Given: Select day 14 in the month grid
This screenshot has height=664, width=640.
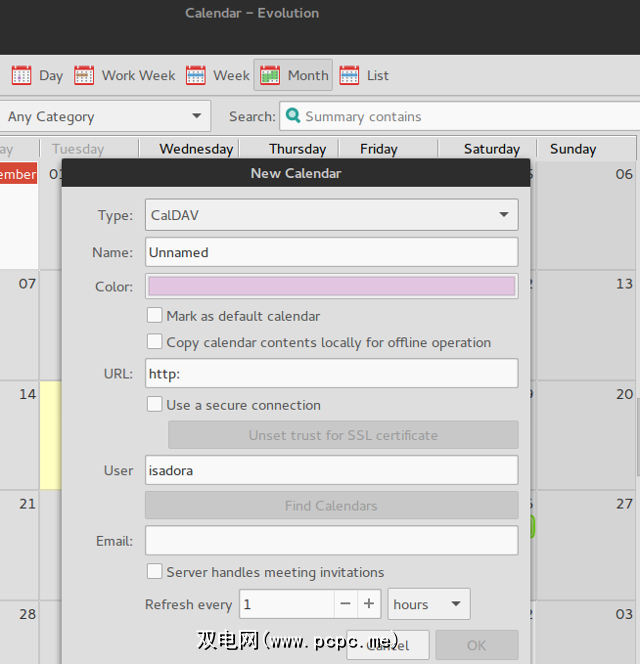Looking at the screenshot, I should click(28, 394).
